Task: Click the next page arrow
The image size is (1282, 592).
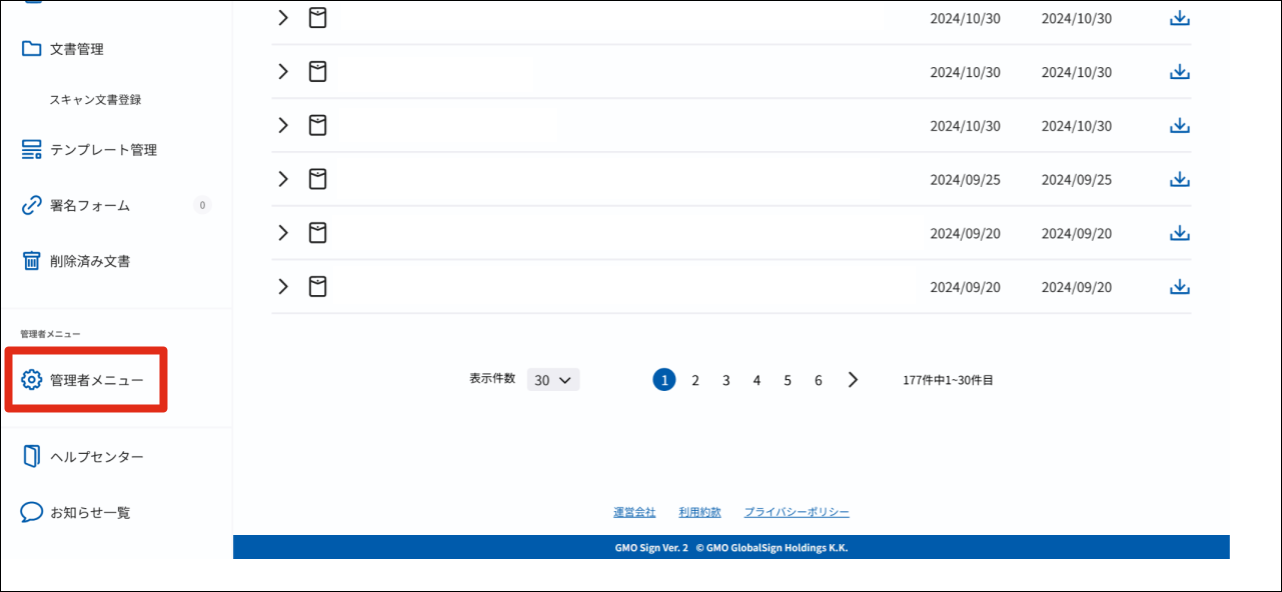Action: pos(853,379)
